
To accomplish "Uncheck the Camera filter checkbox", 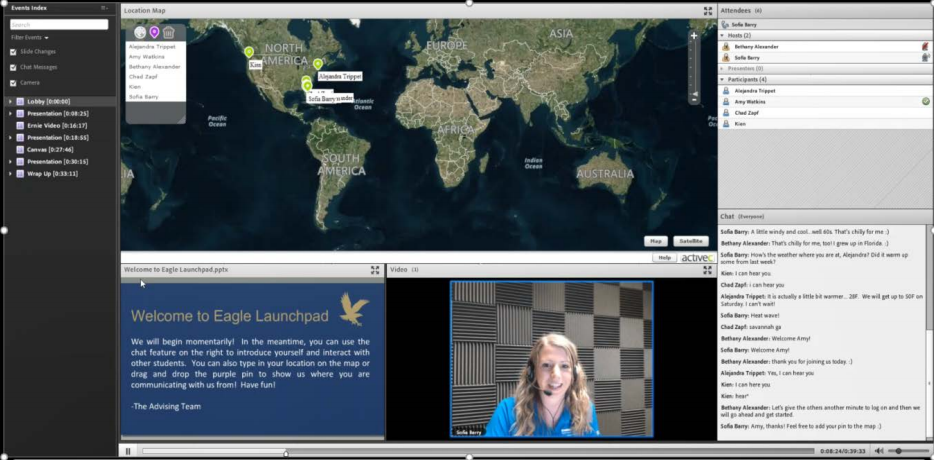I will tap(13, 83).
